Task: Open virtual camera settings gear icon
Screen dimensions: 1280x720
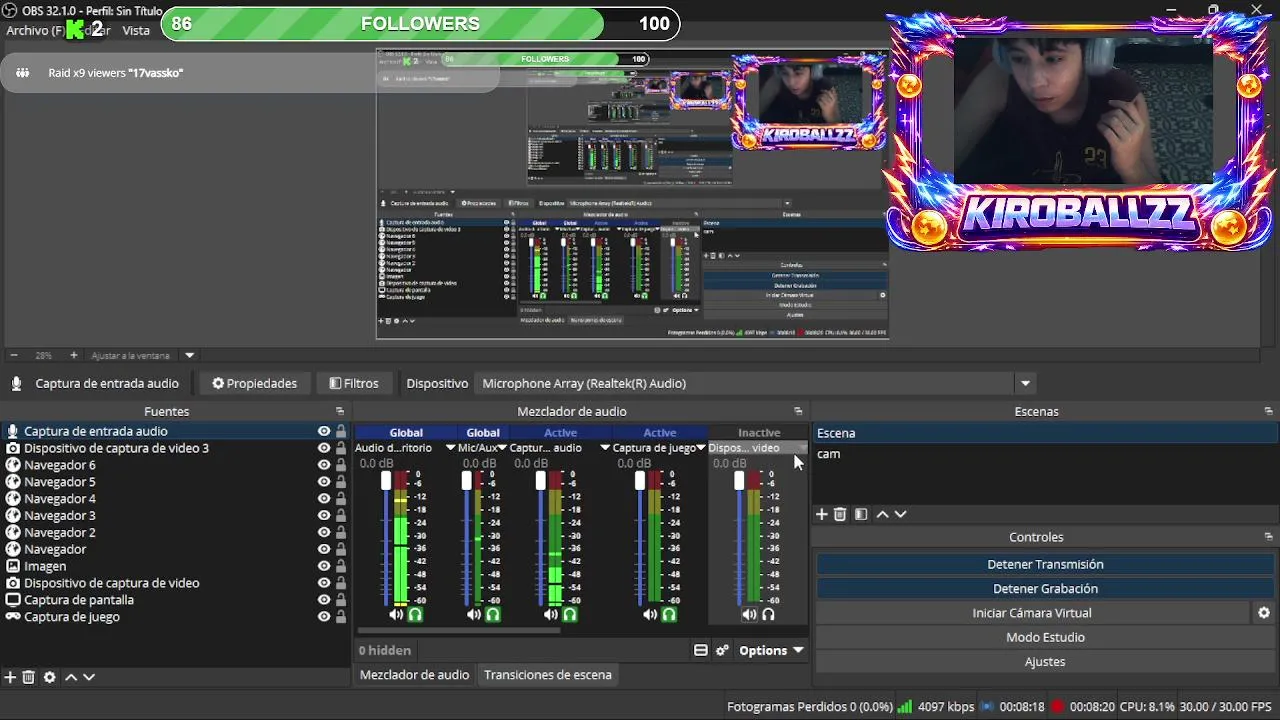Action: coord(1264,613)
